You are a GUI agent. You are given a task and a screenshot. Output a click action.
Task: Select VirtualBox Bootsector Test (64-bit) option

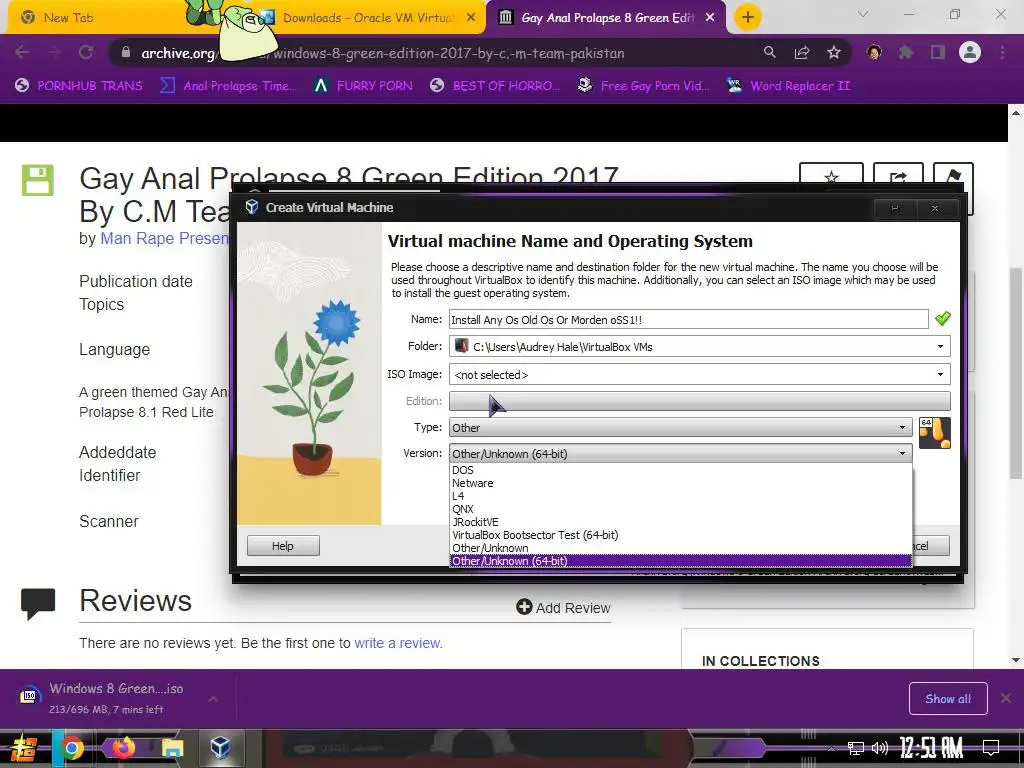(680, 535)
